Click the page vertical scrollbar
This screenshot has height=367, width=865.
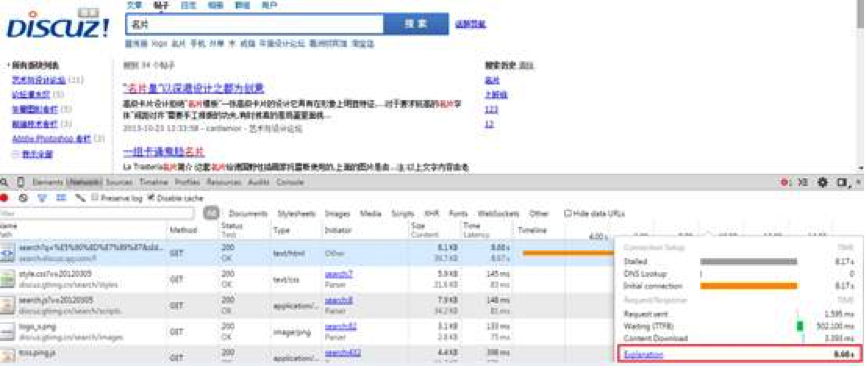(861, 86)
